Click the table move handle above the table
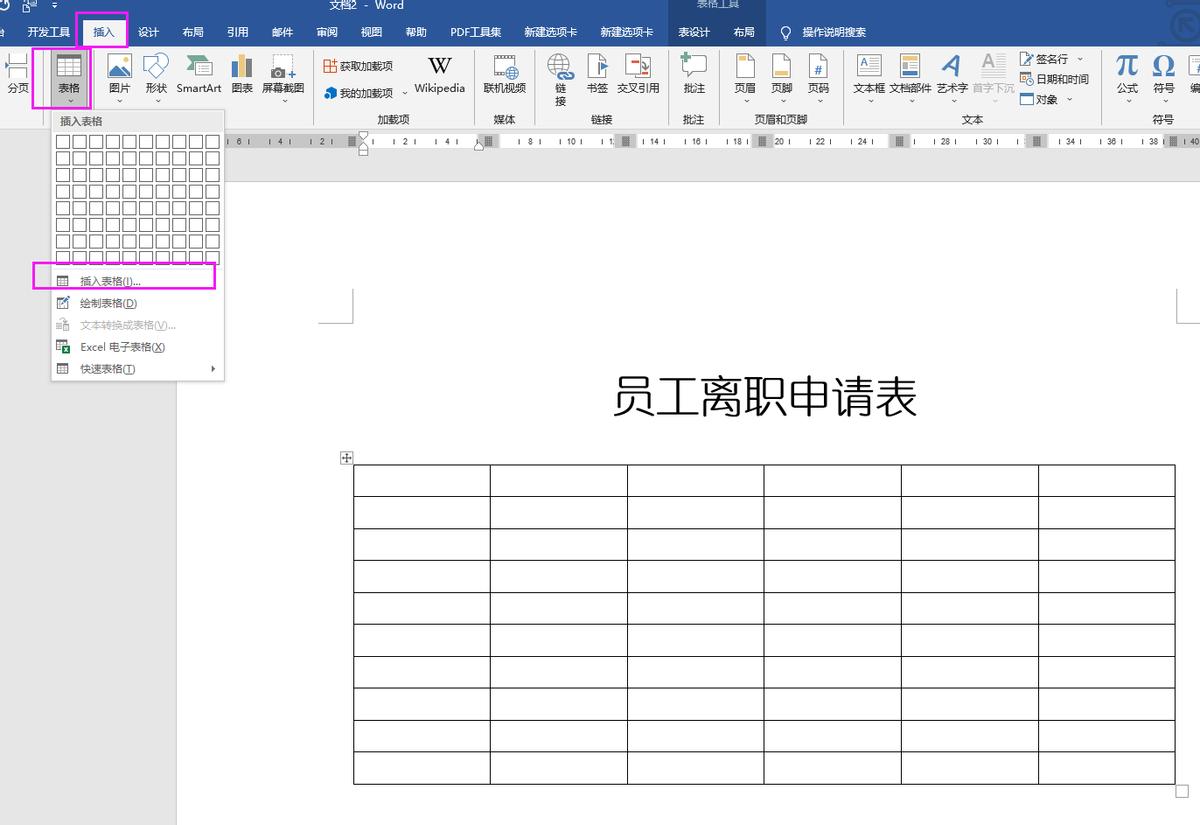The width and height of the screenshot is (1200, 825). [x=347, y=457]
